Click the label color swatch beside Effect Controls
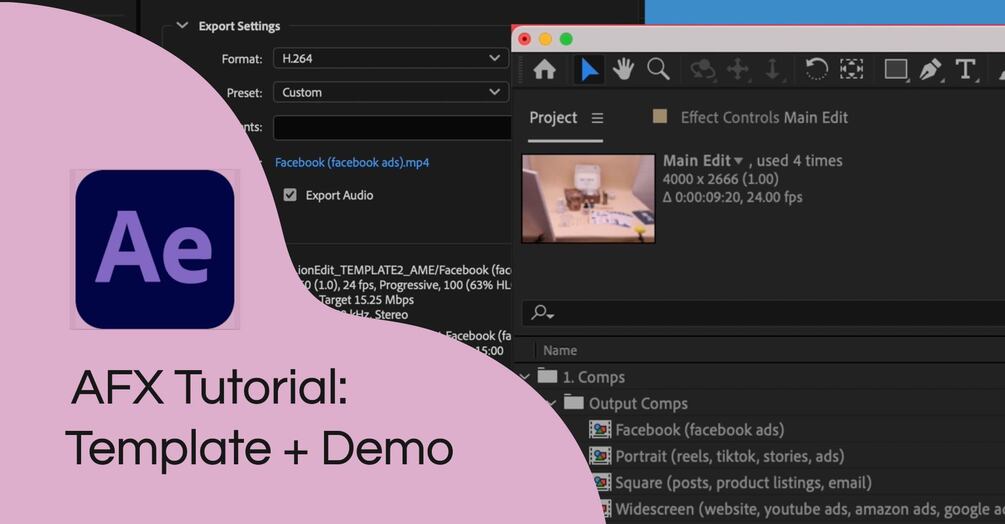 (660, 116)
